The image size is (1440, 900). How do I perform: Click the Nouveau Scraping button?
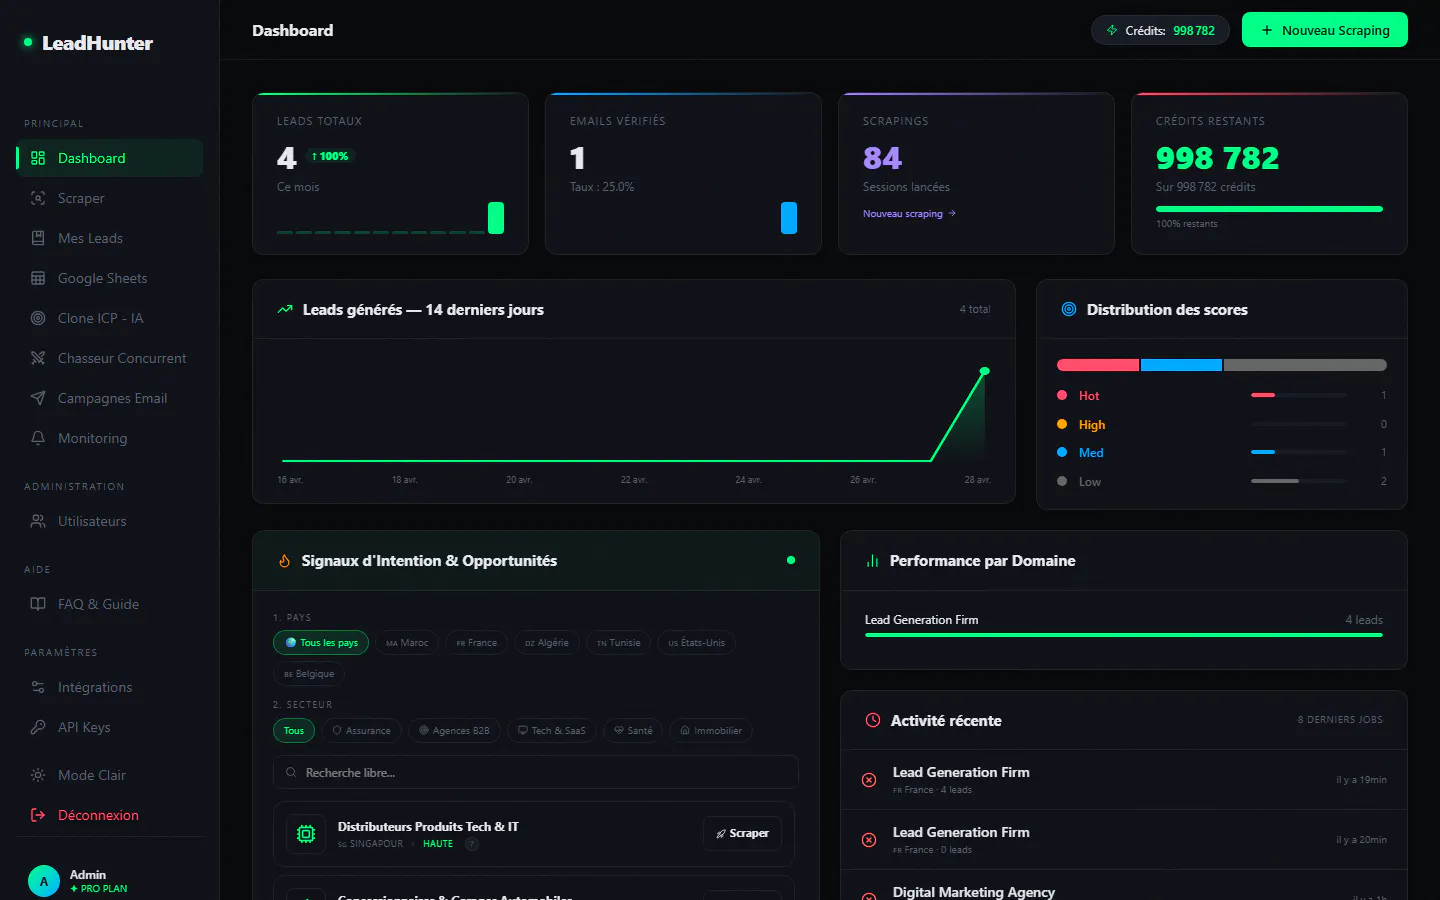[x=1325, y=30]
